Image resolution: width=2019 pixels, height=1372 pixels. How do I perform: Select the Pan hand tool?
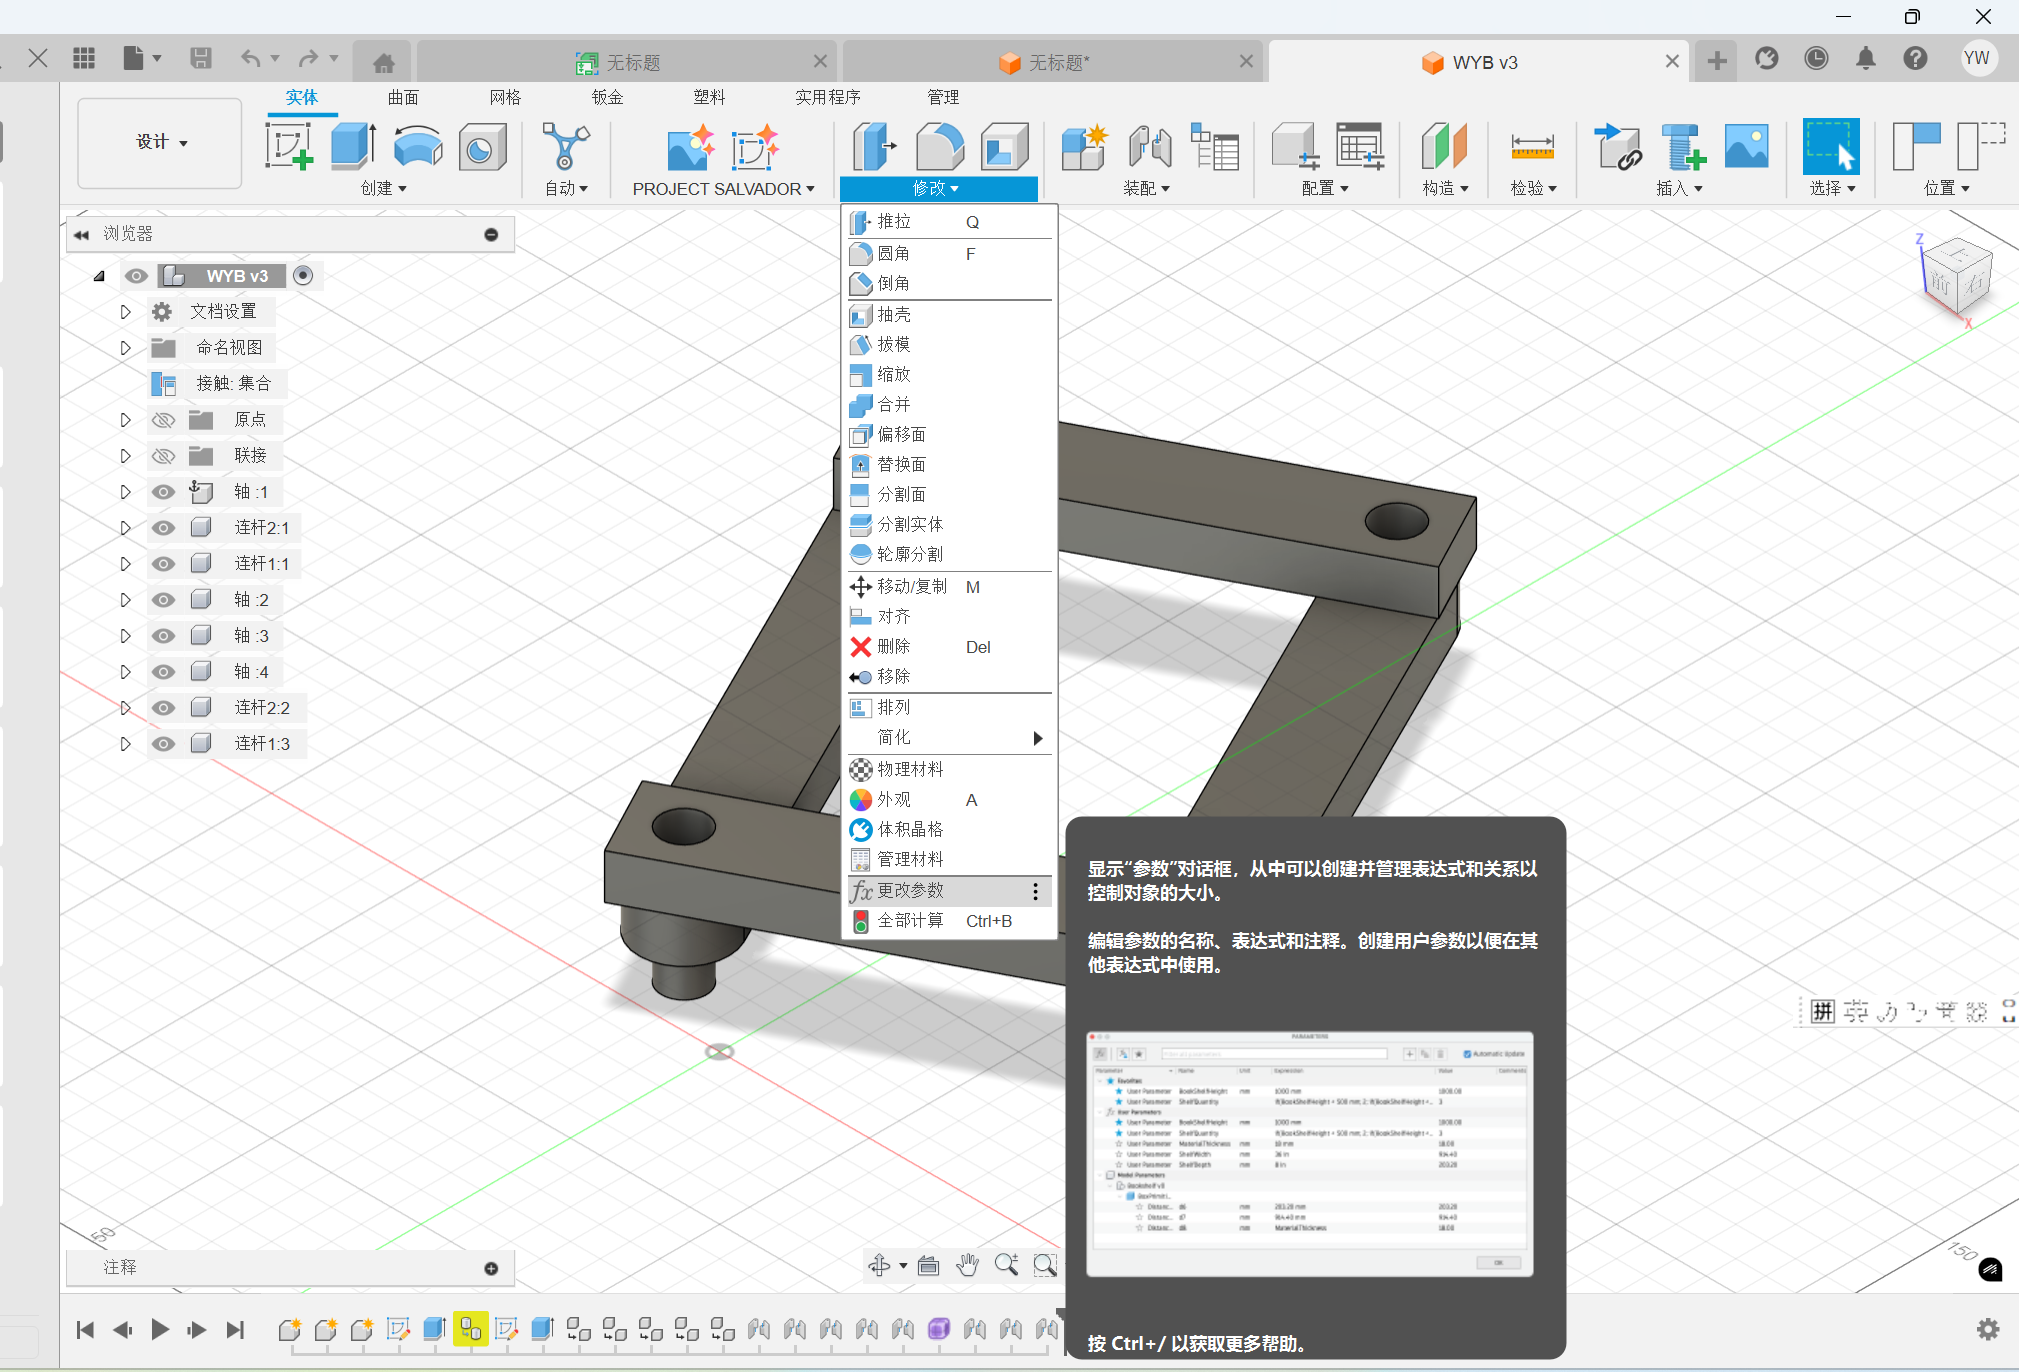966,1265
